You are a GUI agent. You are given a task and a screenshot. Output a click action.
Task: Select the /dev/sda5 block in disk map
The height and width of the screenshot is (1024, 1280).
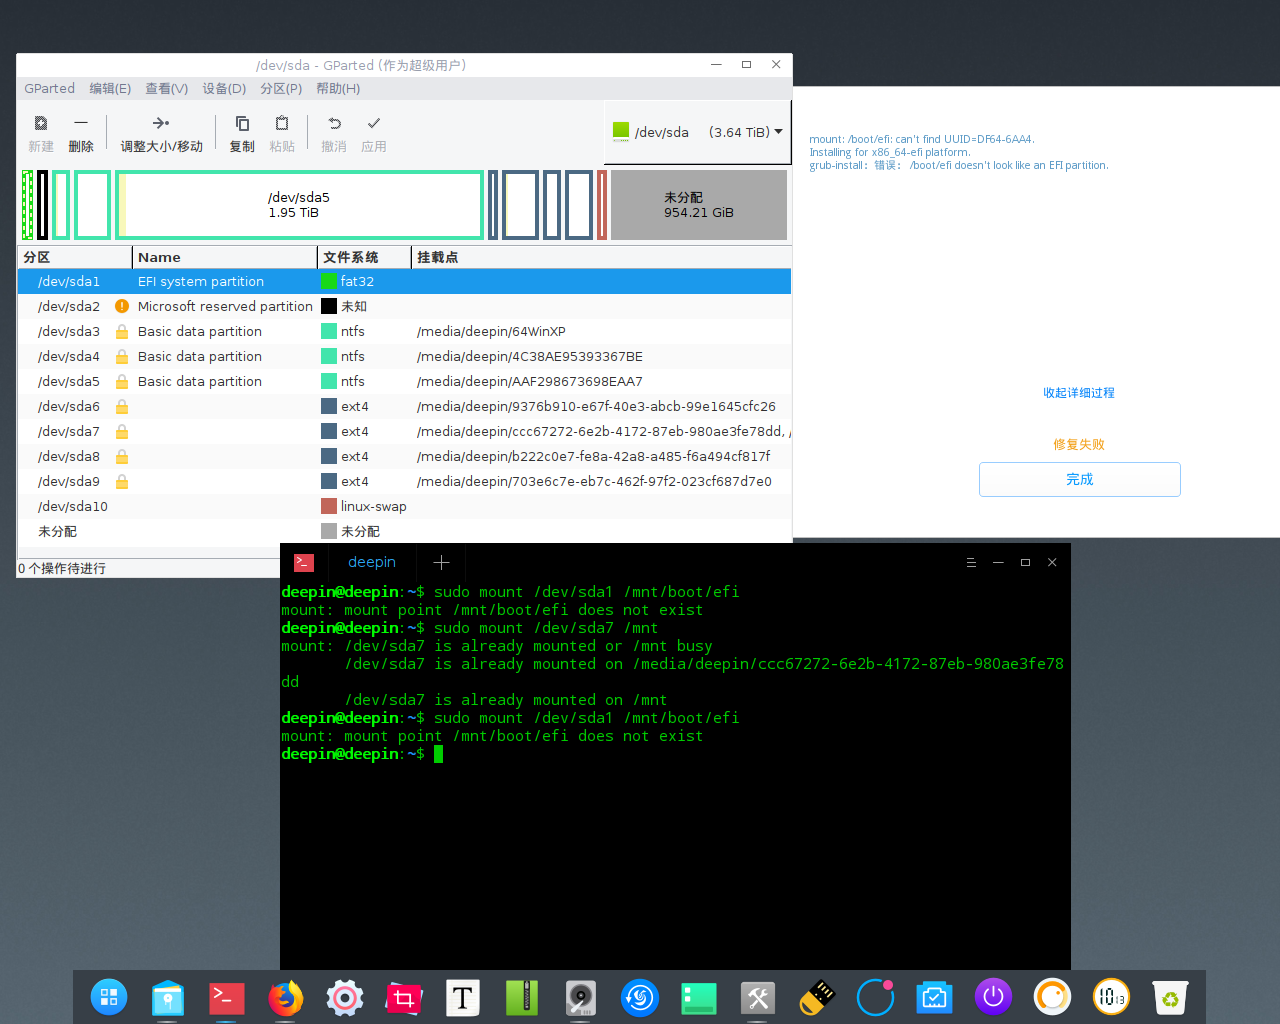click(x=299, y=205)
